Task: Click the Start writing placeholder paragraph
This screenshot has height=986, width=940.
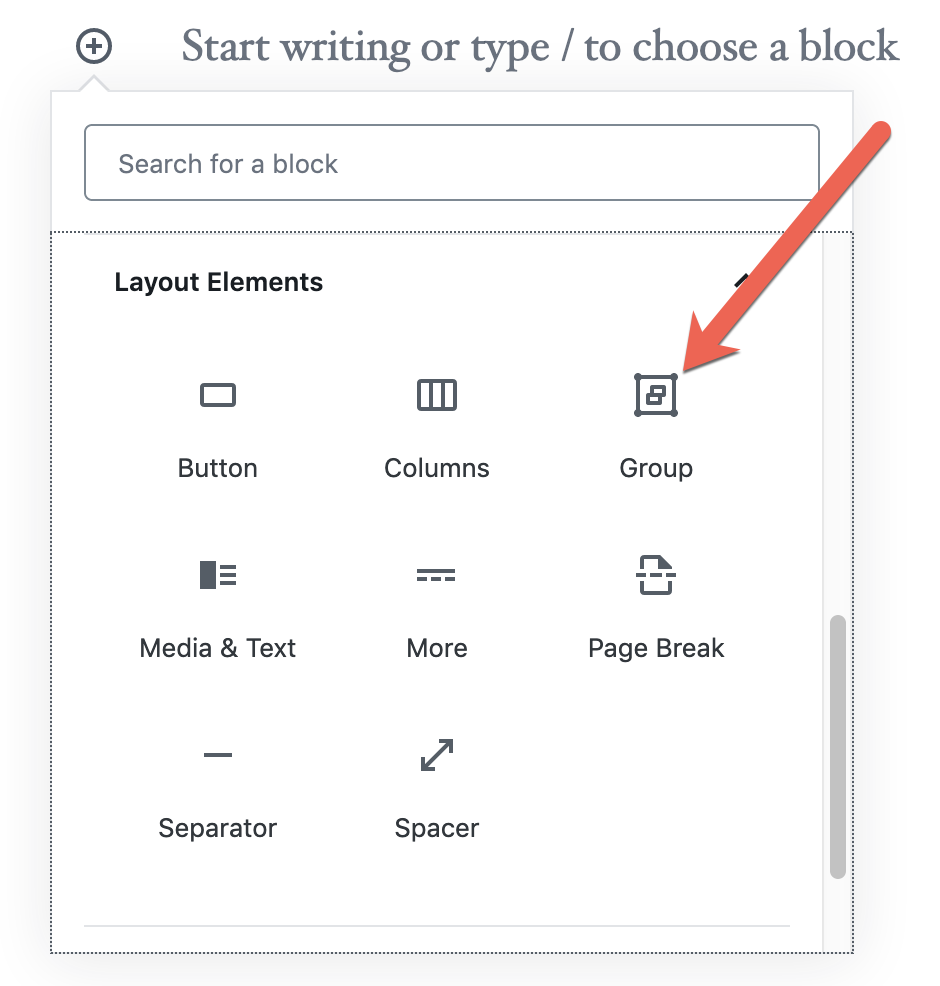Action: pos(539,47)
